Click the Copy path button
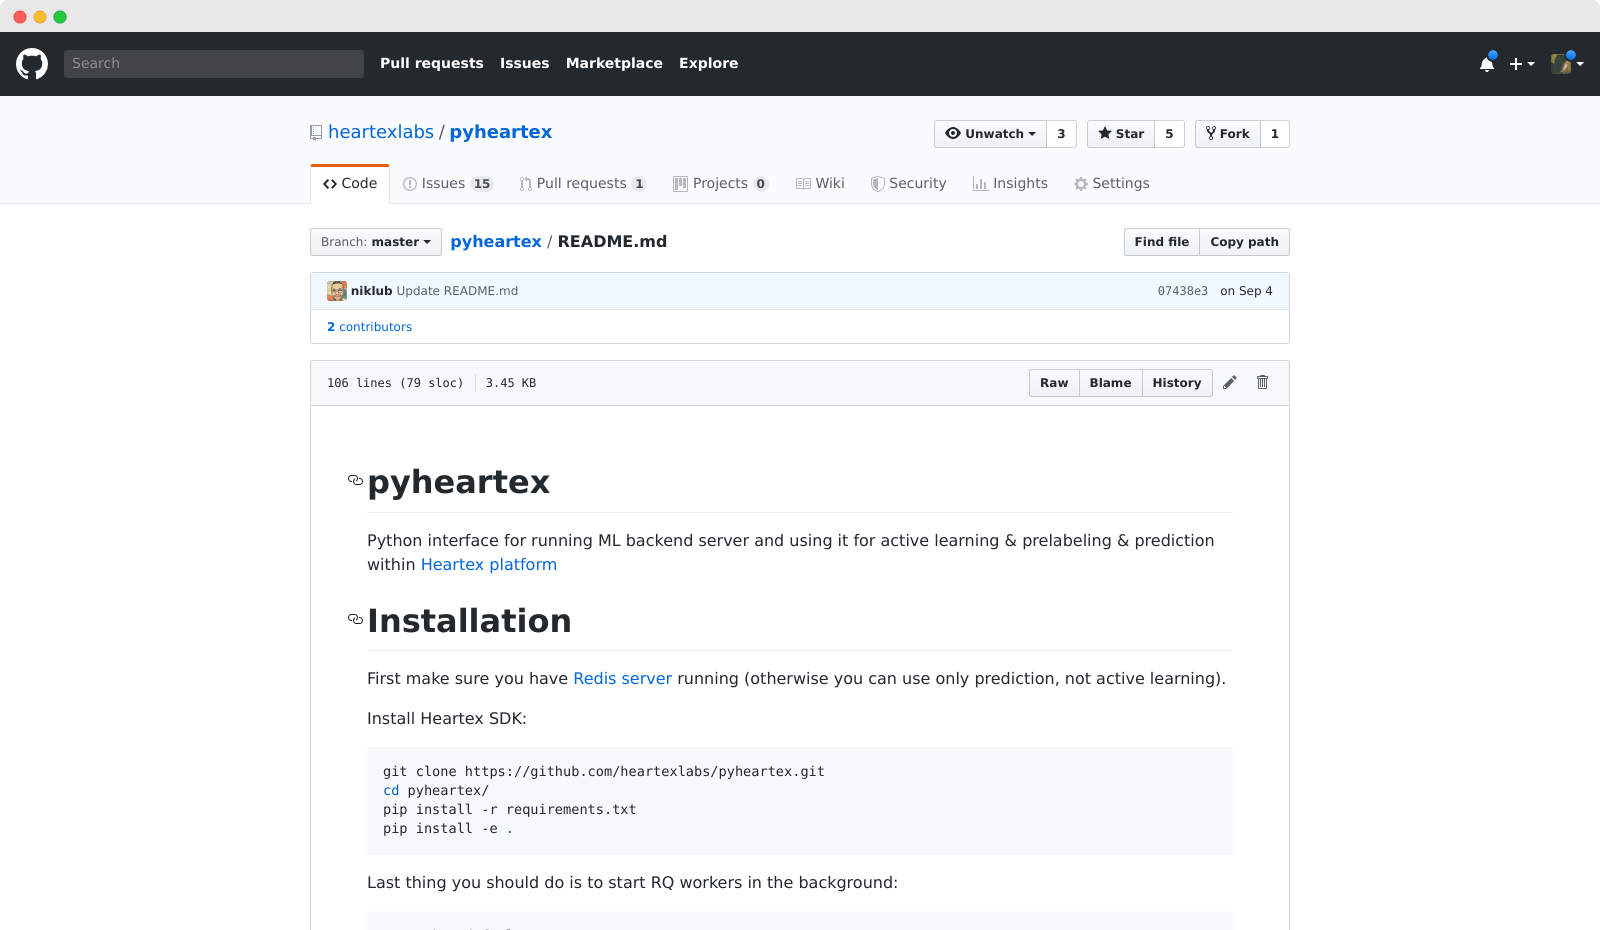1600x930 pixels. click(x=1245, y=242)
